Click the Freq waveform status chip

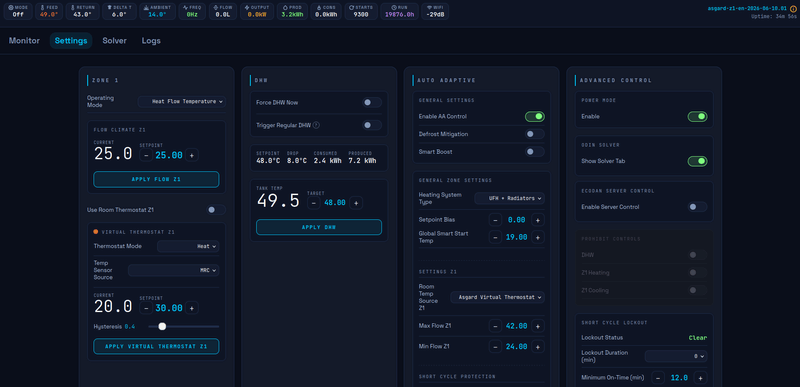coord(192,11)
